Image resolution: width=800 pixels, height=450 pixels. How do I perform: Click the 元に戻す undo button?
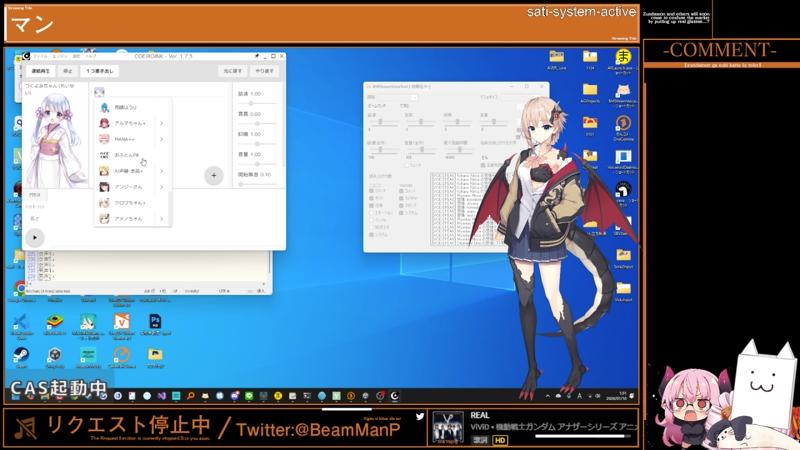tap(233, 71)
